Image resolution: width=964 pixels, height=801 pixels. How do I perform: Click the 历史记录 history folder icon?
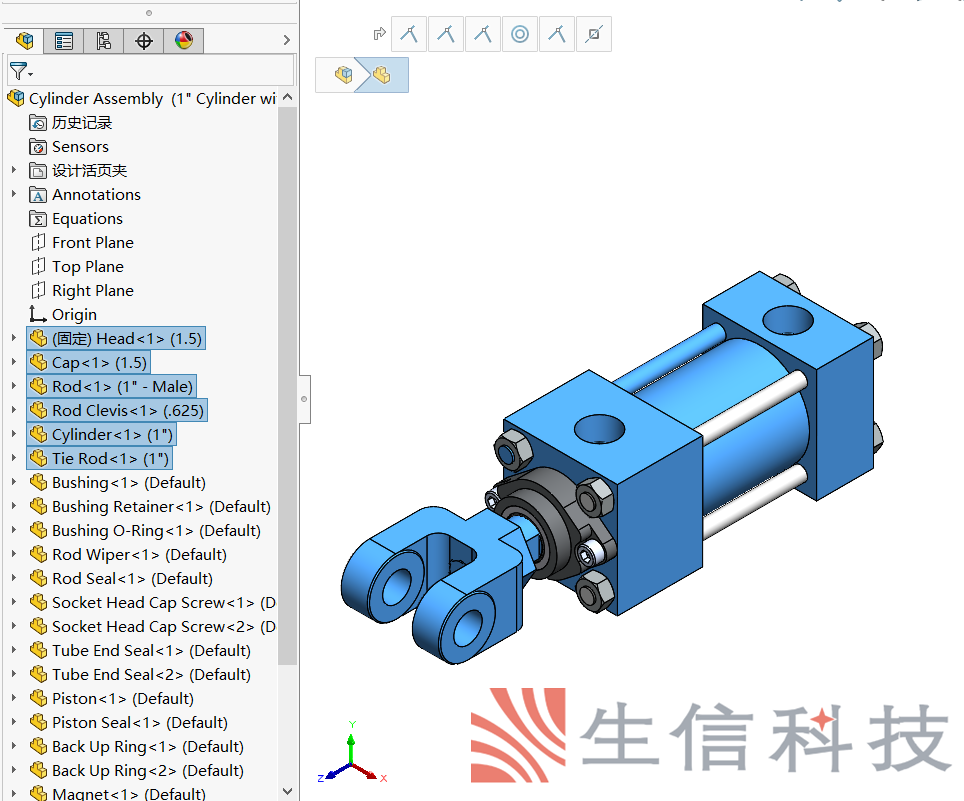(38, 123)
